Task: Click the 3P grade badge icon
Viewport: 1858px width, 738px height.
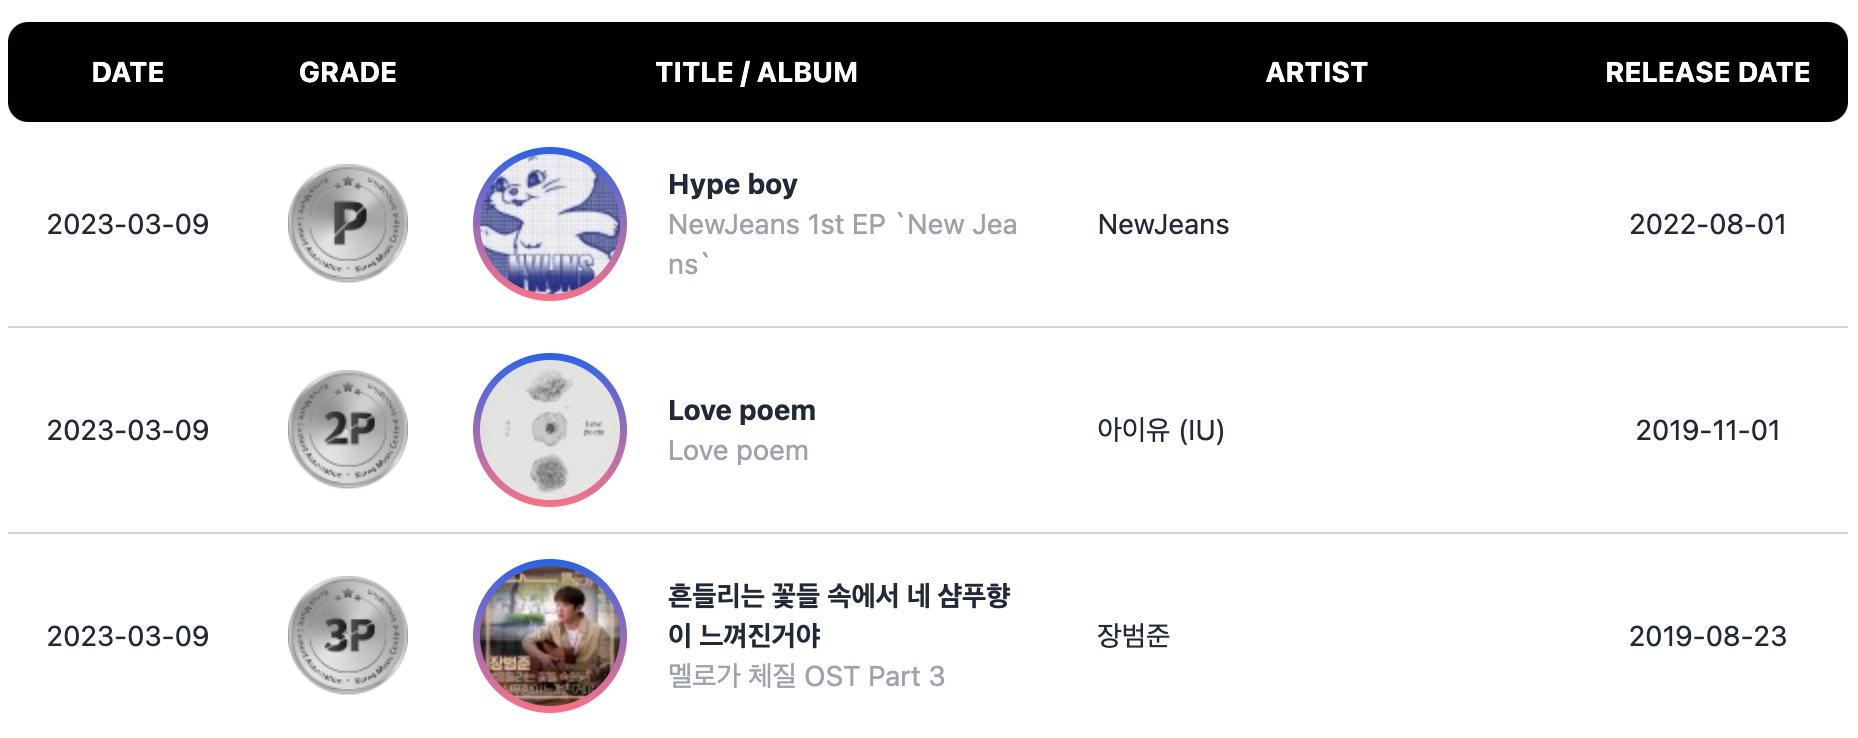Action: click(x=348, y=635)
